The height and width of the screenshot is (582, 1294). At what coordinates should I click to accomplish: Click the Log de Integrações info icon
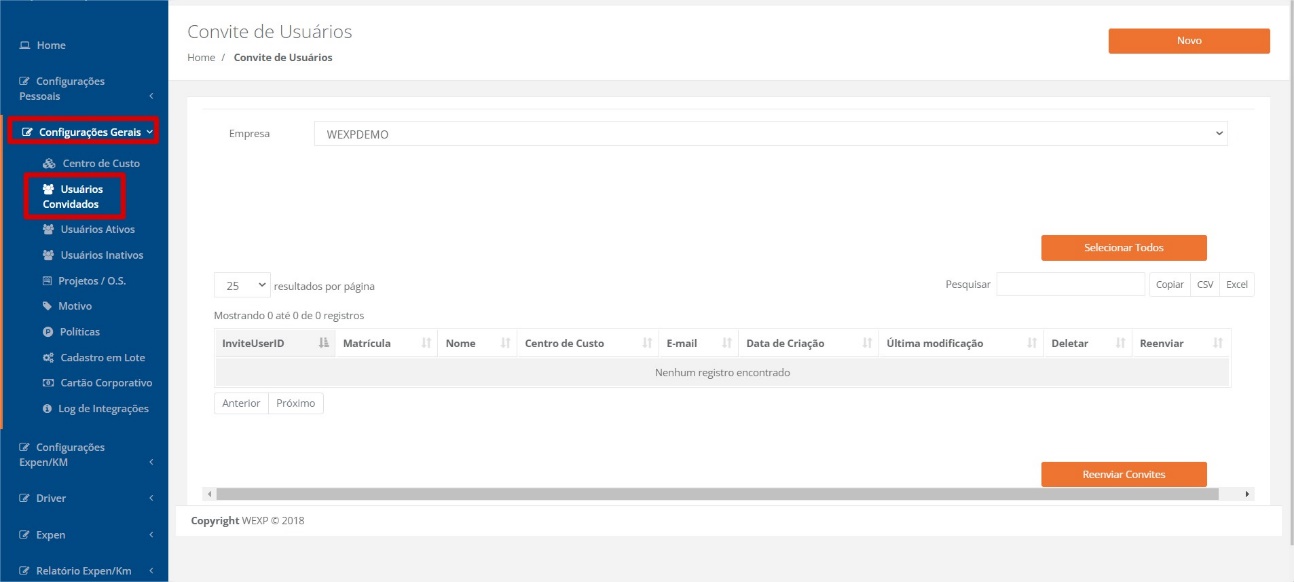(x=47, y=409)
